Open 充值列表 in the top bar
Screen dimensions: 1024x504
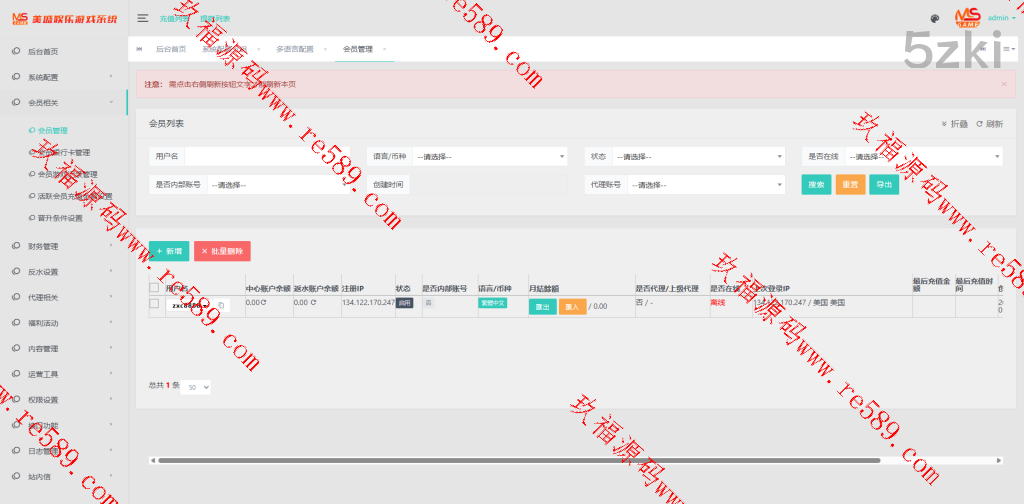pyautogui.click(x=173, y=19)
